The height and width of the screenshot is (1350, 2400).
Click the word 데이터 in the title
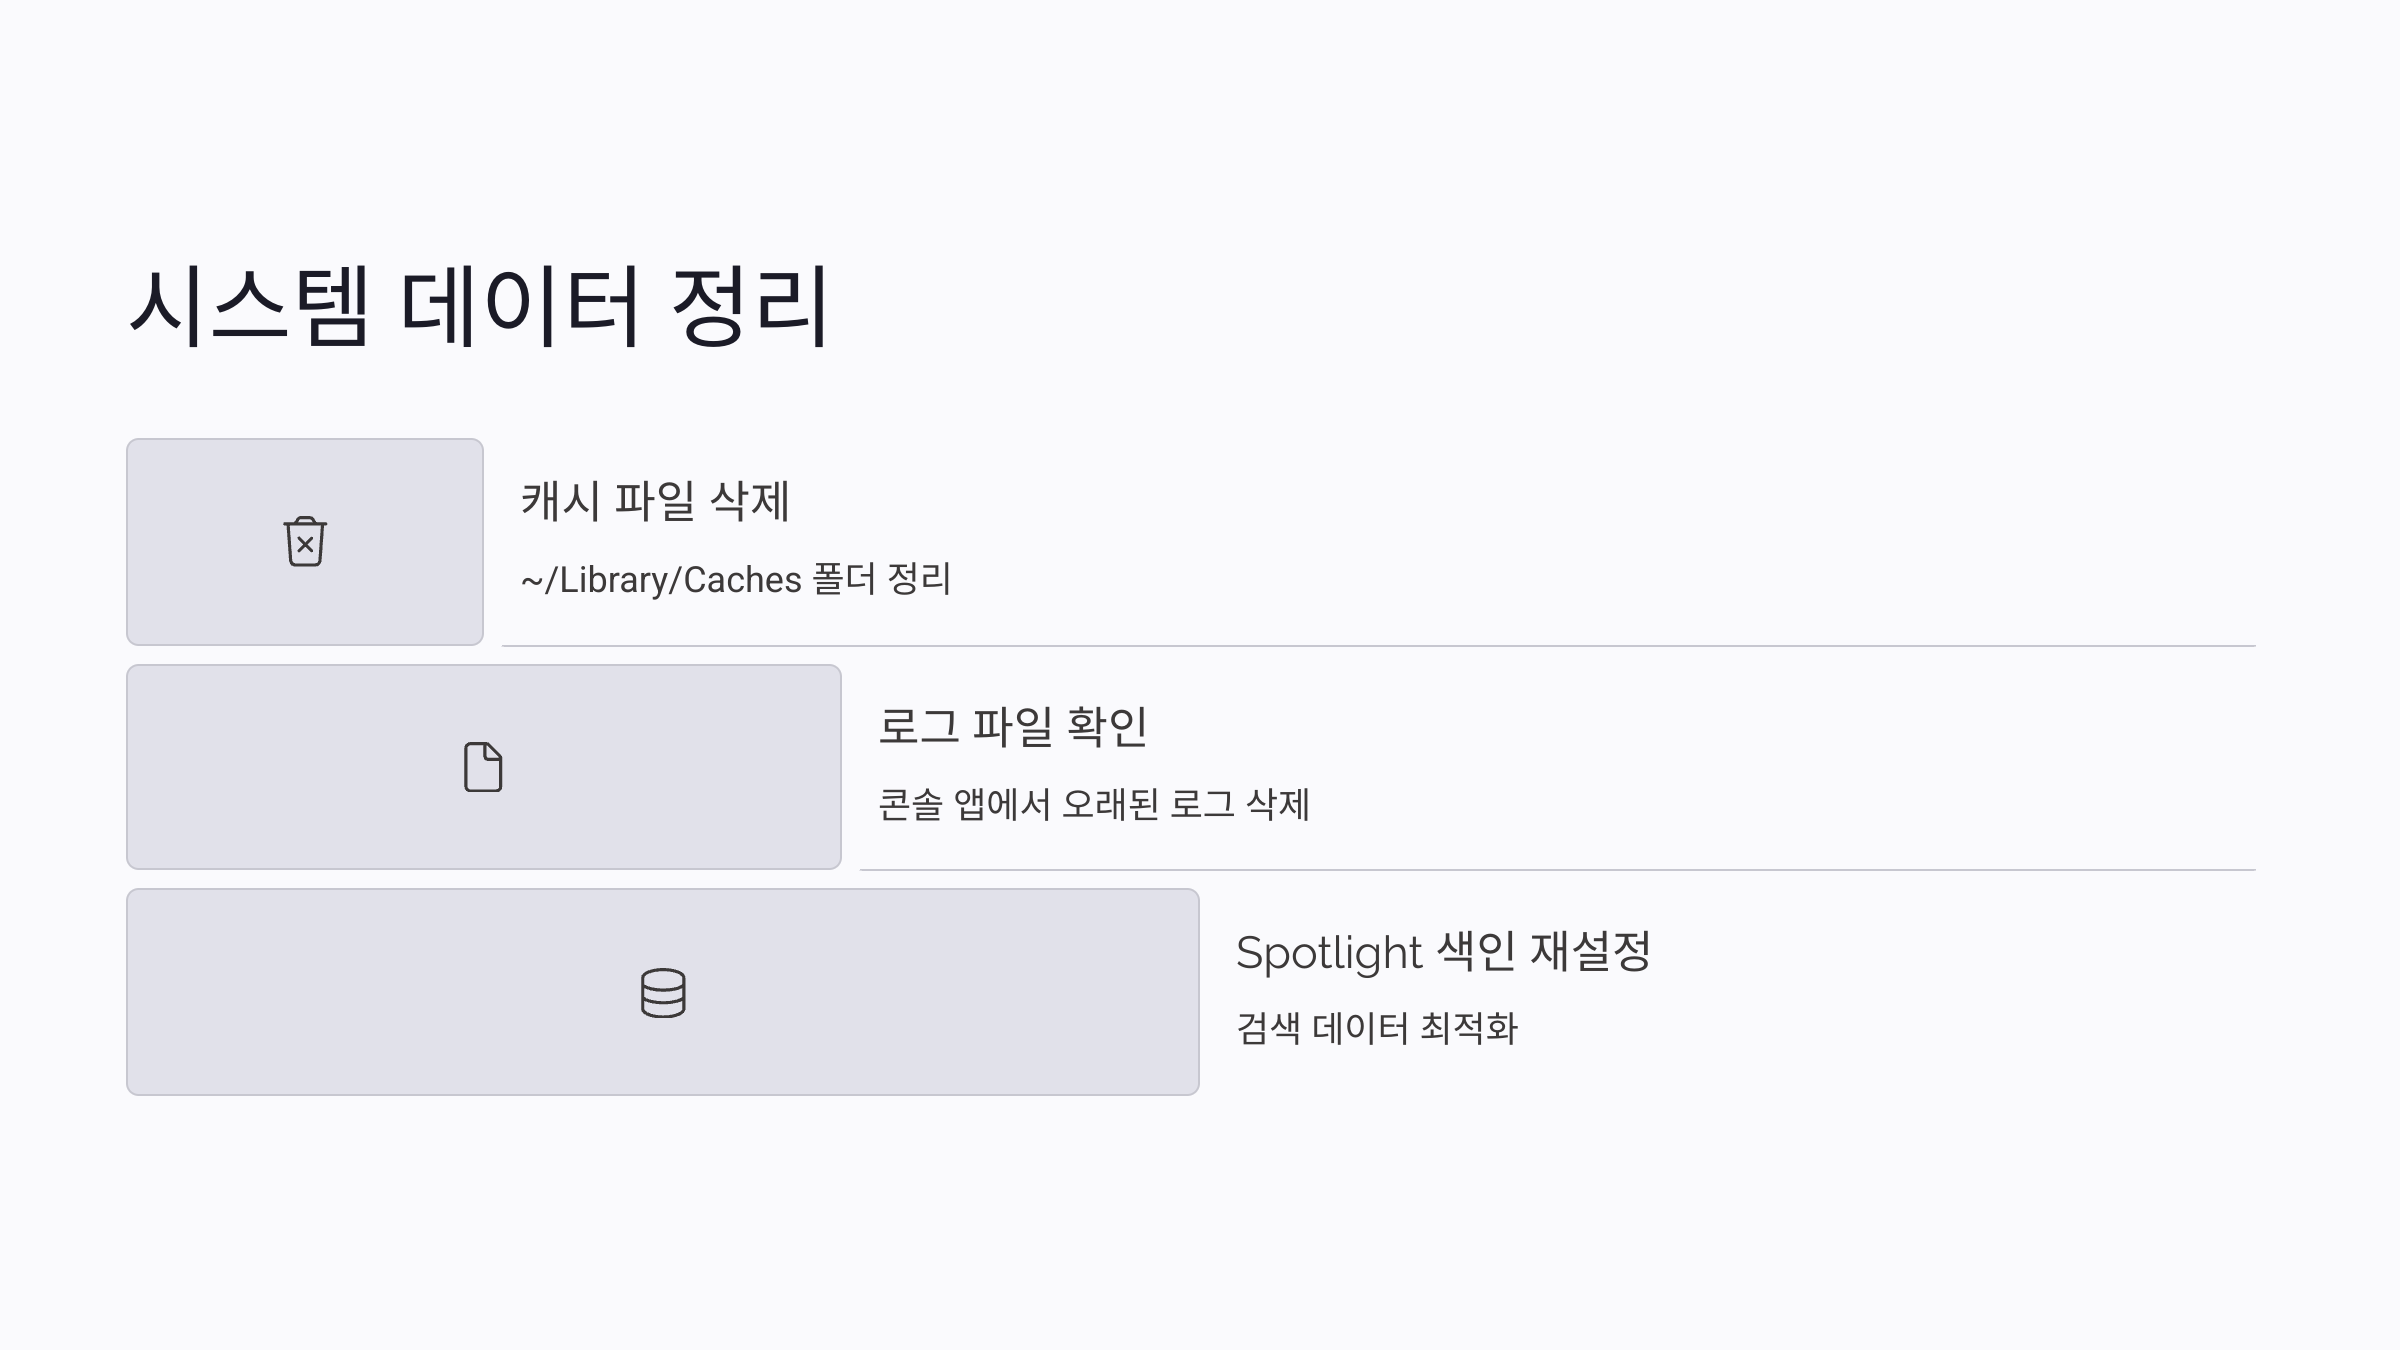(x=520, y=306)
